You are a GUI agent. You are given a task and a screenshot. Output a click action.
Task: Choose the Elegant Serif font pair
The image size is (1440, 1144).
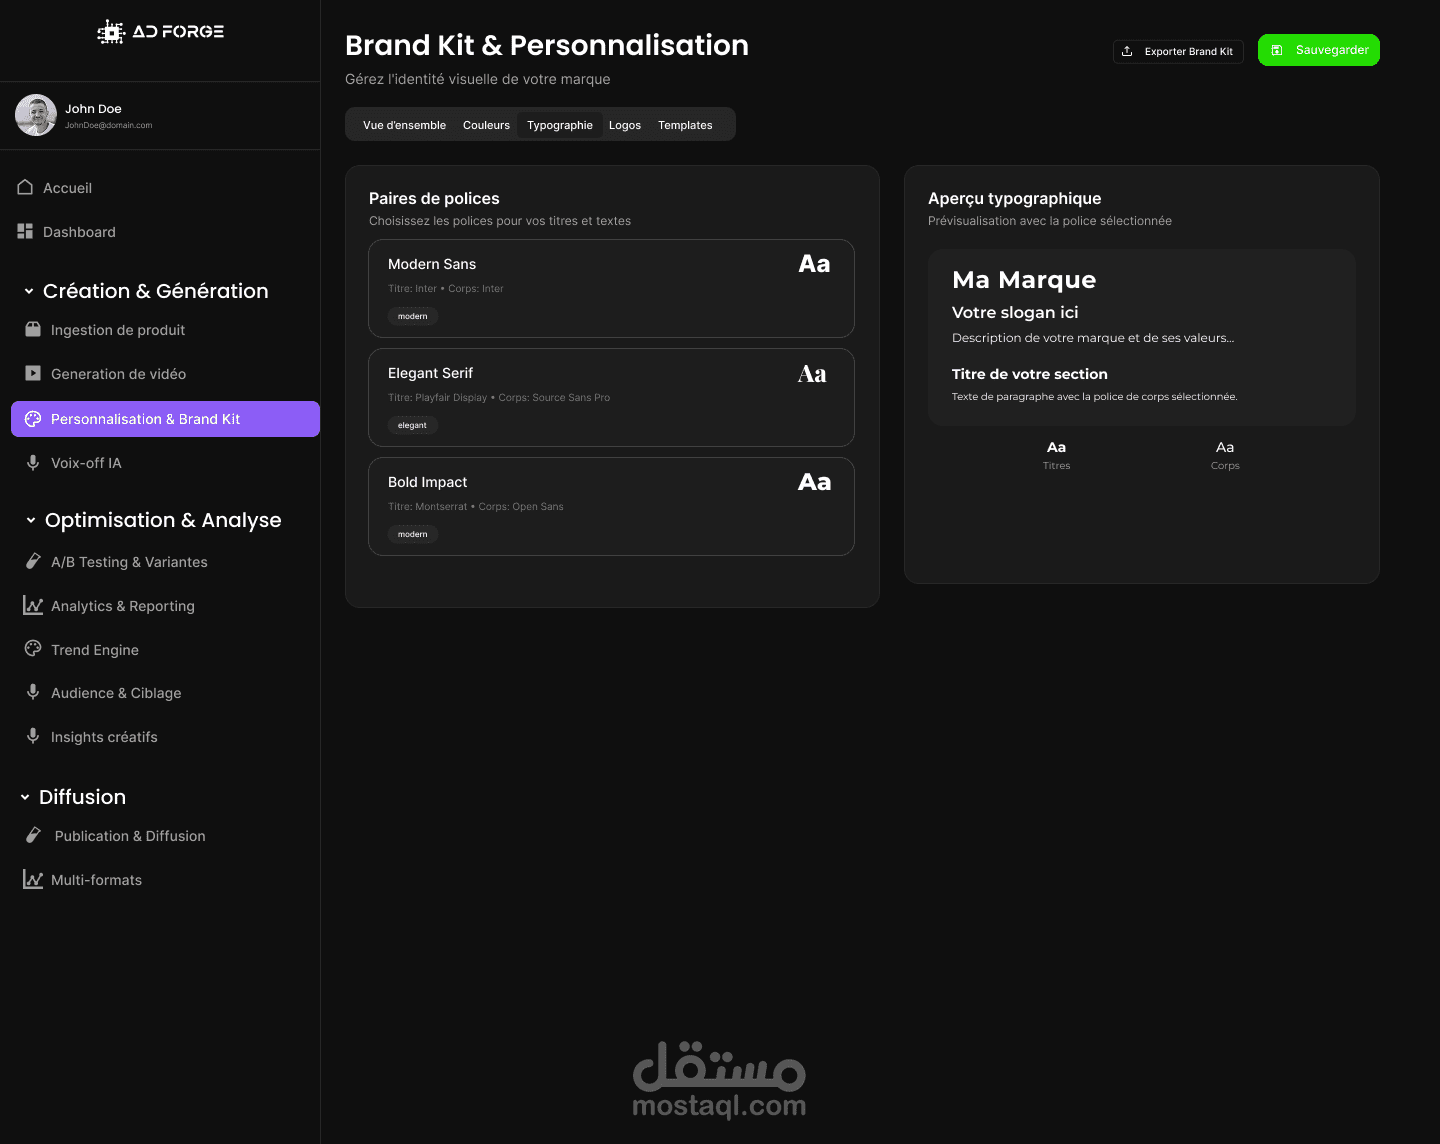[611, 397]
